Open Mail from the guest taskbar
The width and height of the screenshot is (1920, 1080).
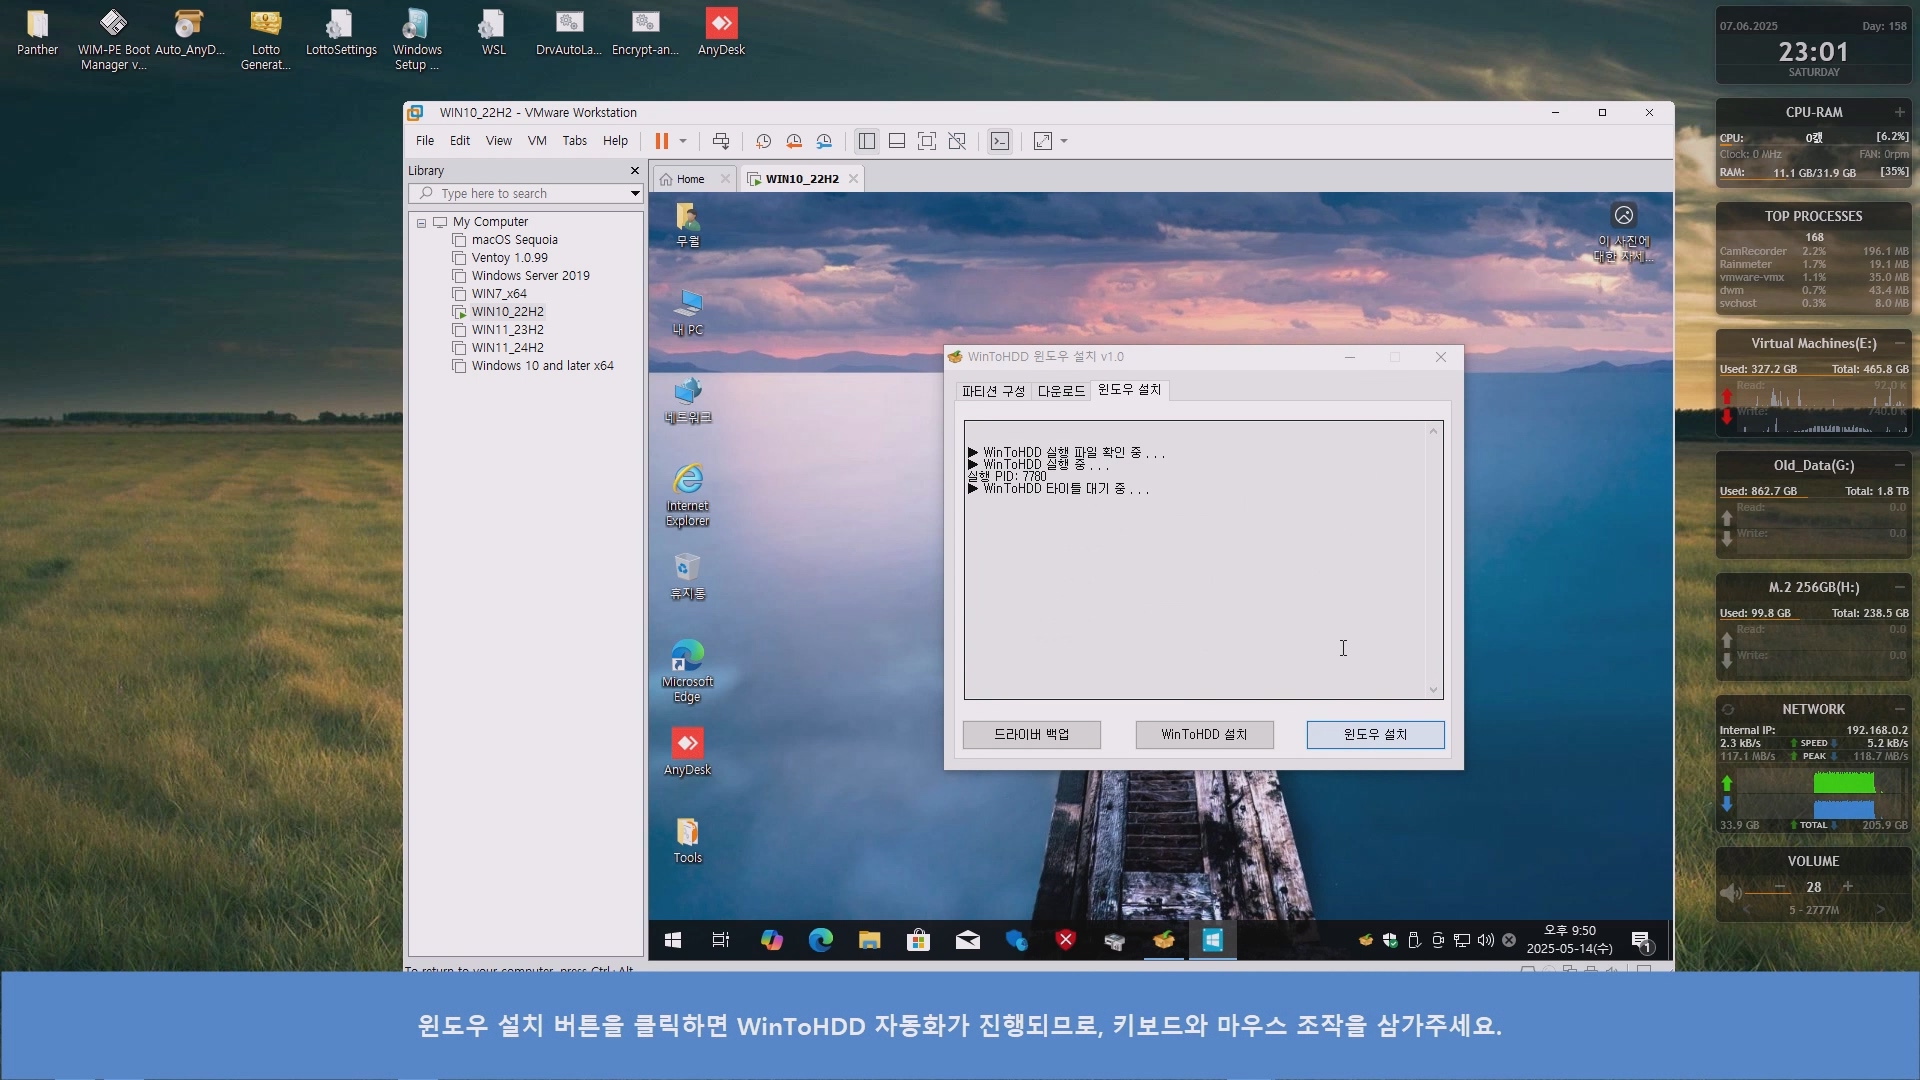tap(967, 941)
